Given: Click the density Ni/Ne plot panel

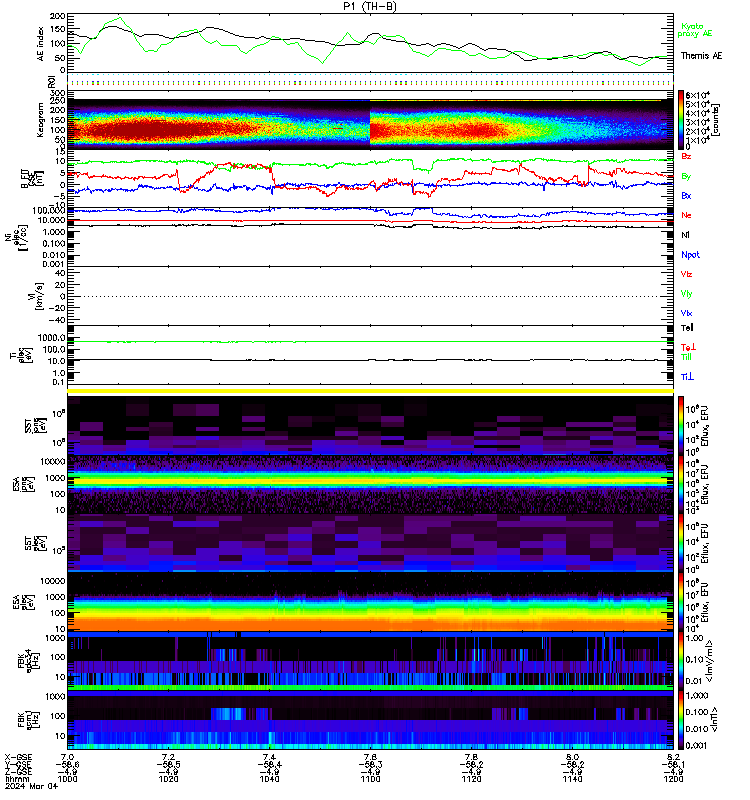Looking at the screenshot, I should (370, 237).
